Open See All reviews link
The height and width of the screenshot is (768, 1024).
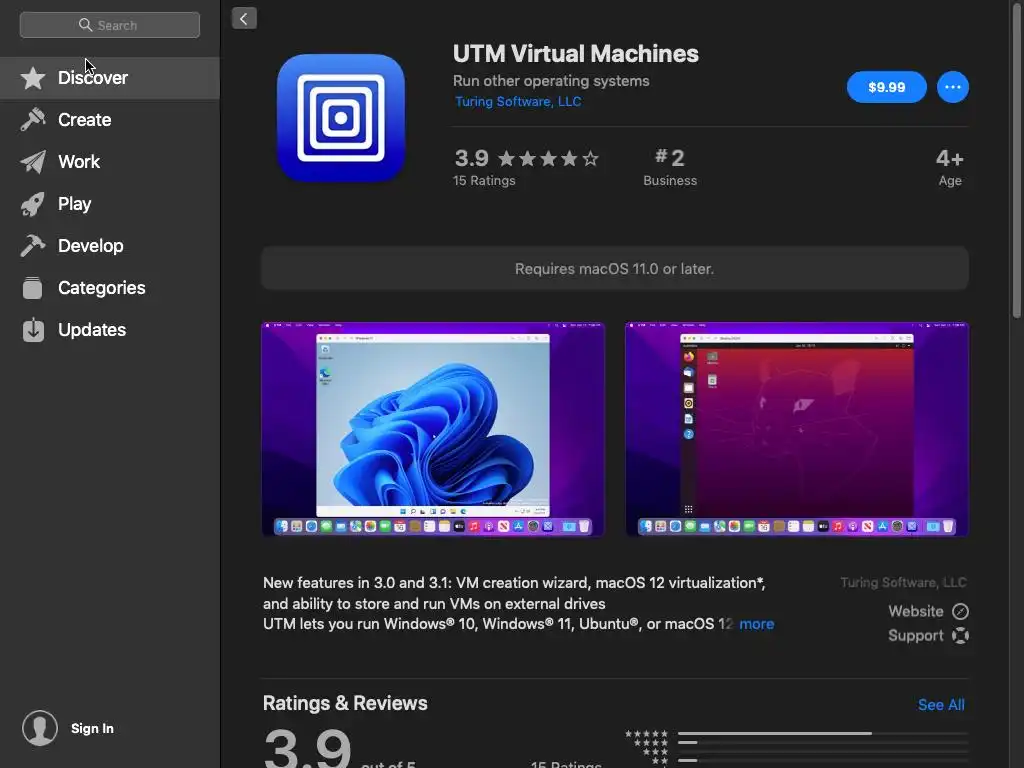[941, 705]
